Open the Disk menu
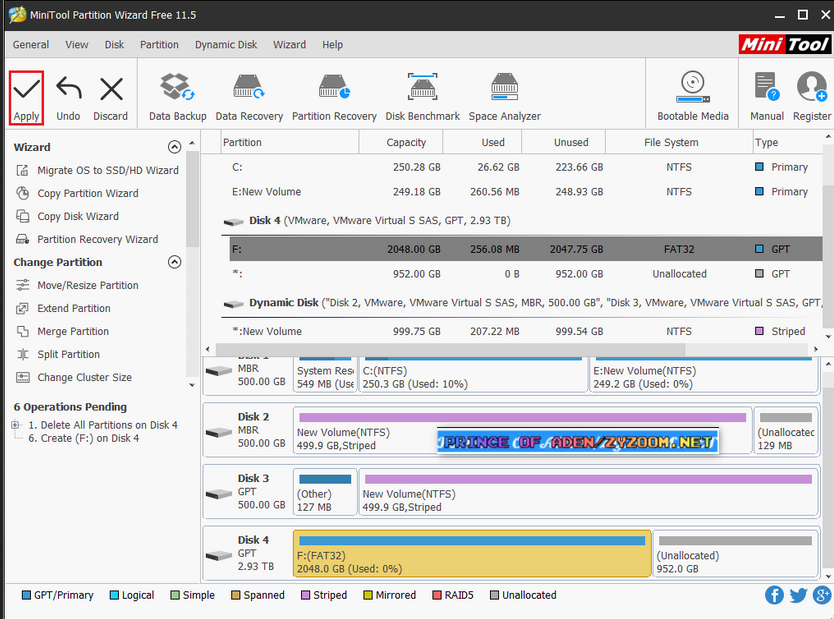 pyautogui.click(x=114, y=45)
